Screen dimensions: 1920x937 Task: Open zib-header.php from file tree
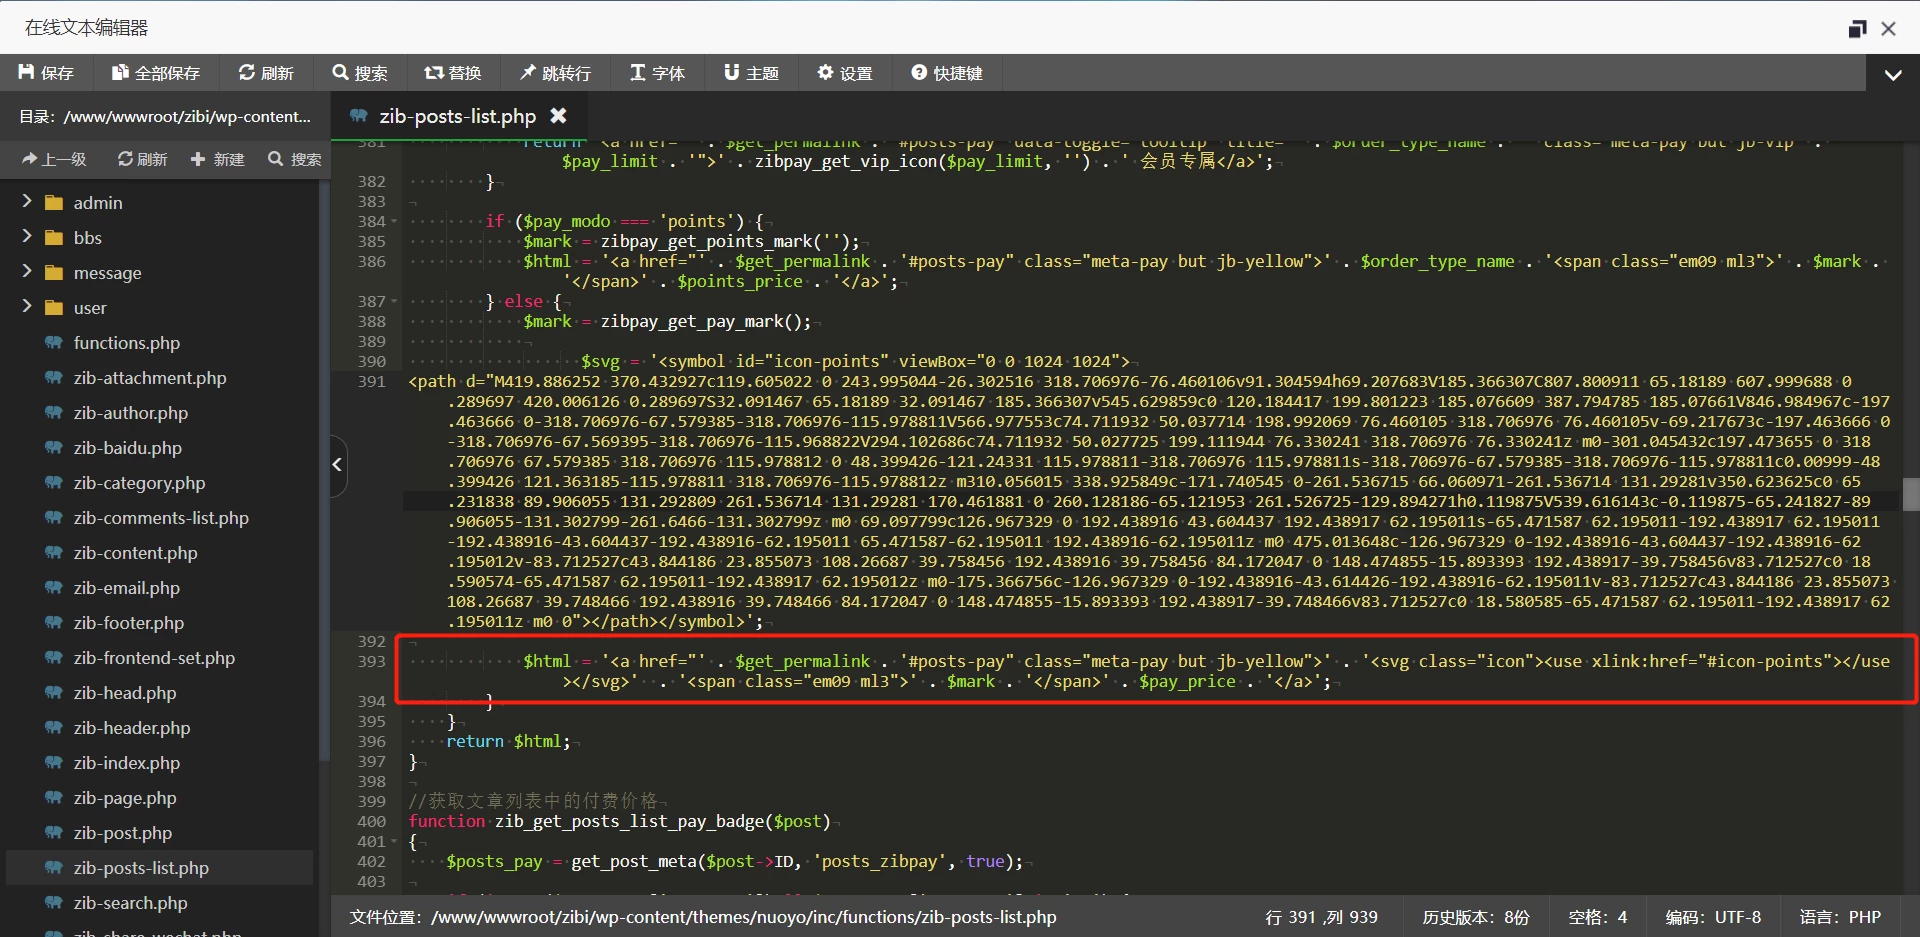(131, 728)
